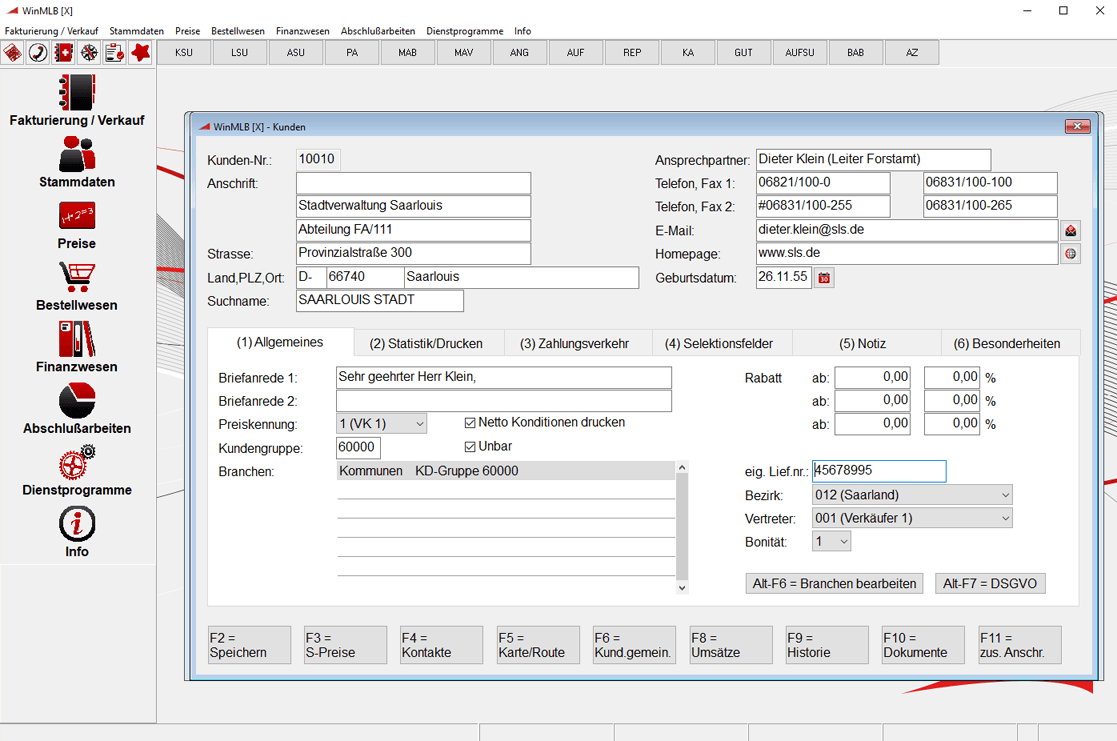Click the AUFSU toolbar button
The width and height of the screenshot is (1117, 741).
point(800,53)
